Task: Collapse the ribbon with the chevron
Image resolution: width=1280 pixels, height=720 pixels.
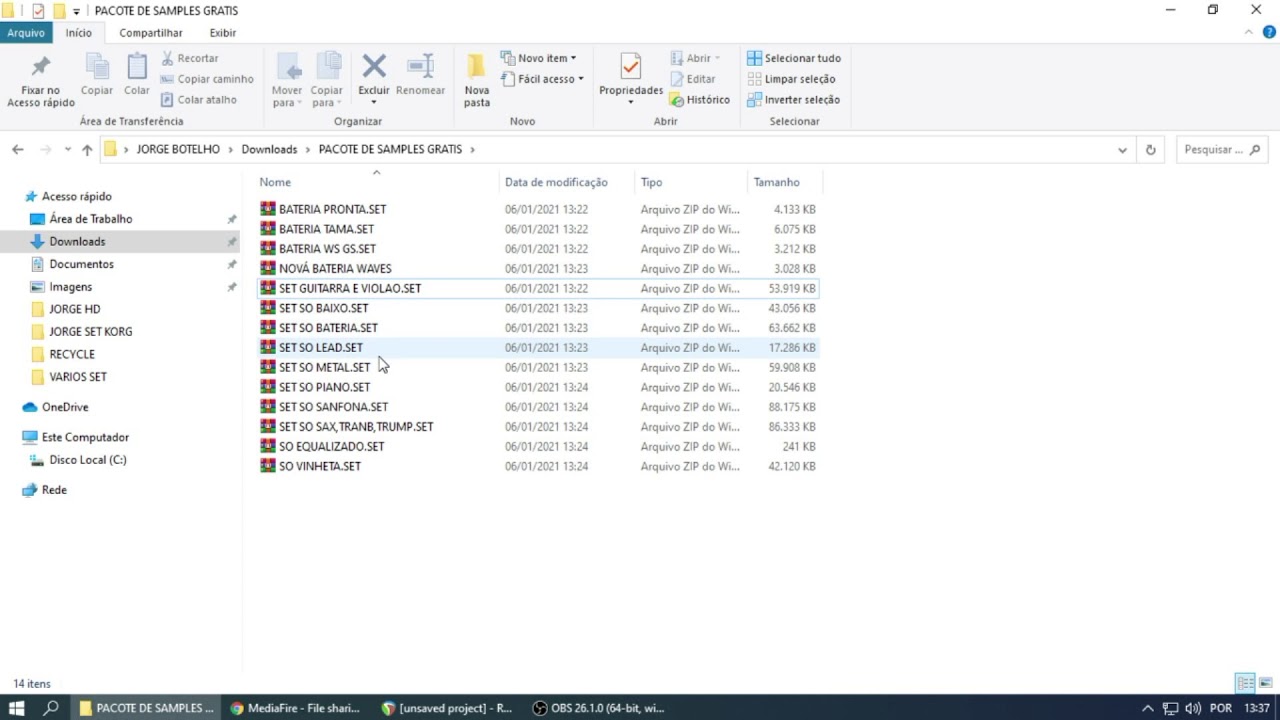Action: [1248, 32]
